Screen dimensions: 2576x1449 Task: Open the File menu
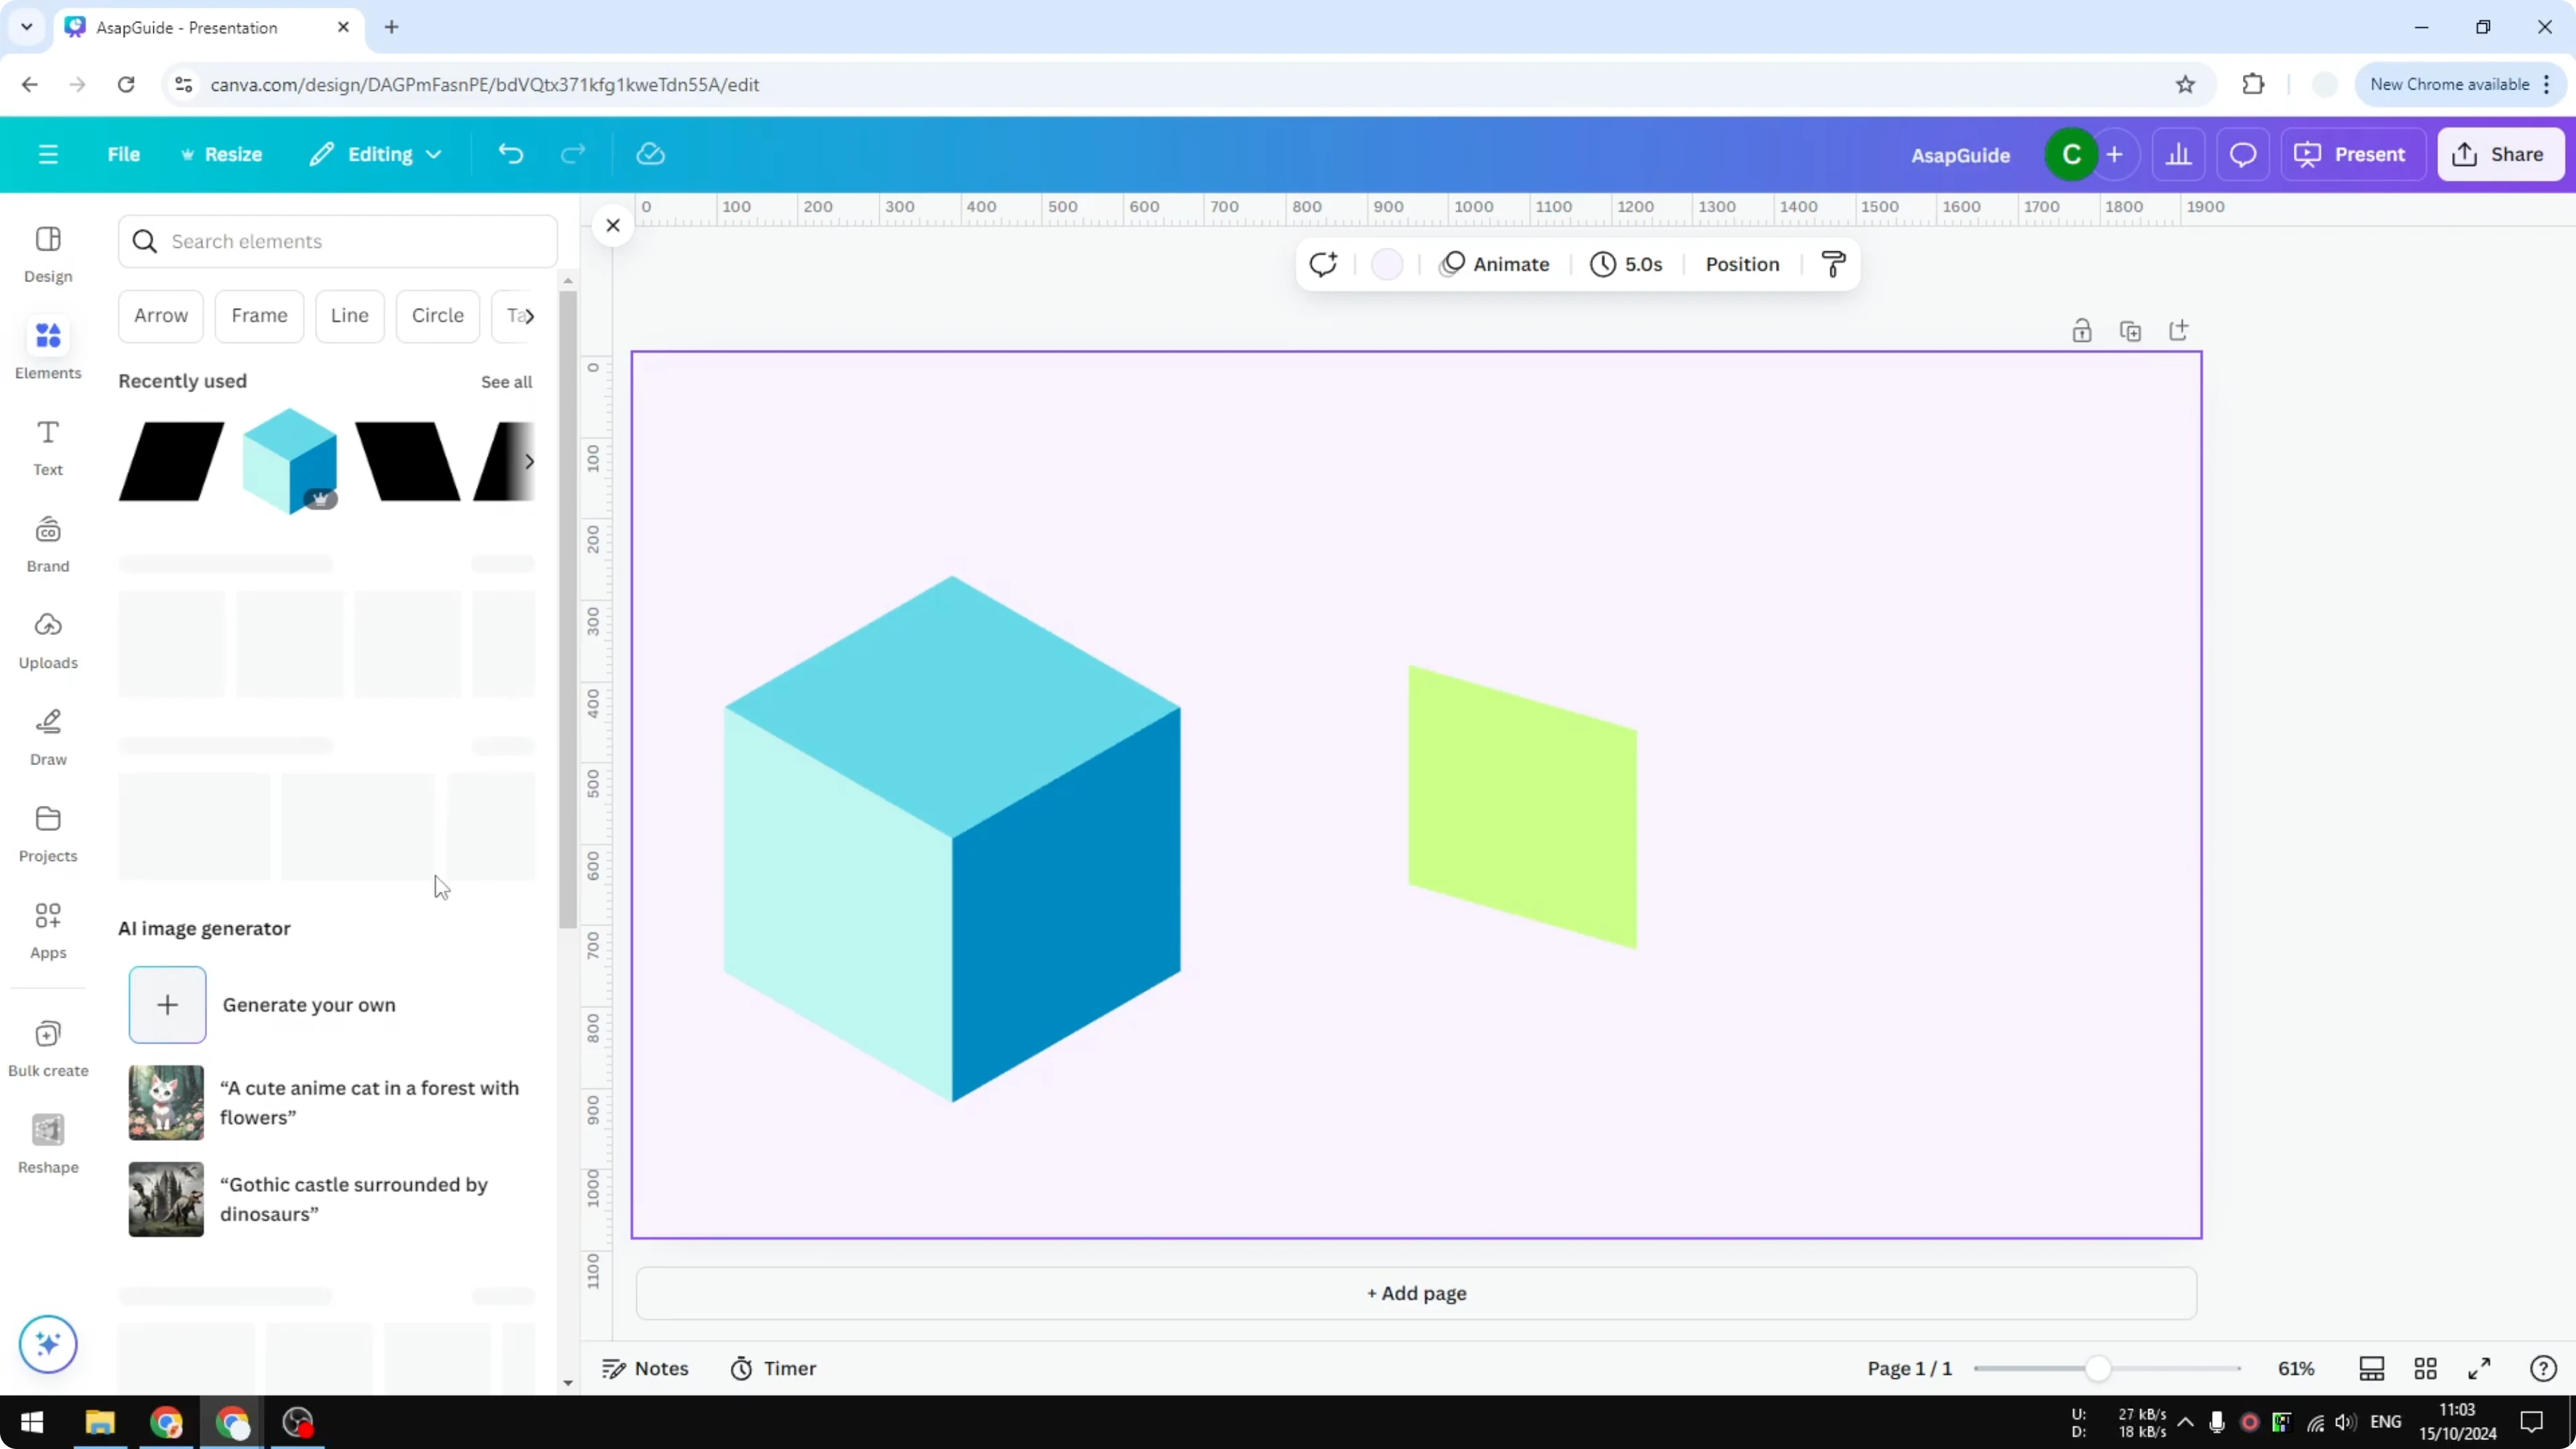point(124,154)
